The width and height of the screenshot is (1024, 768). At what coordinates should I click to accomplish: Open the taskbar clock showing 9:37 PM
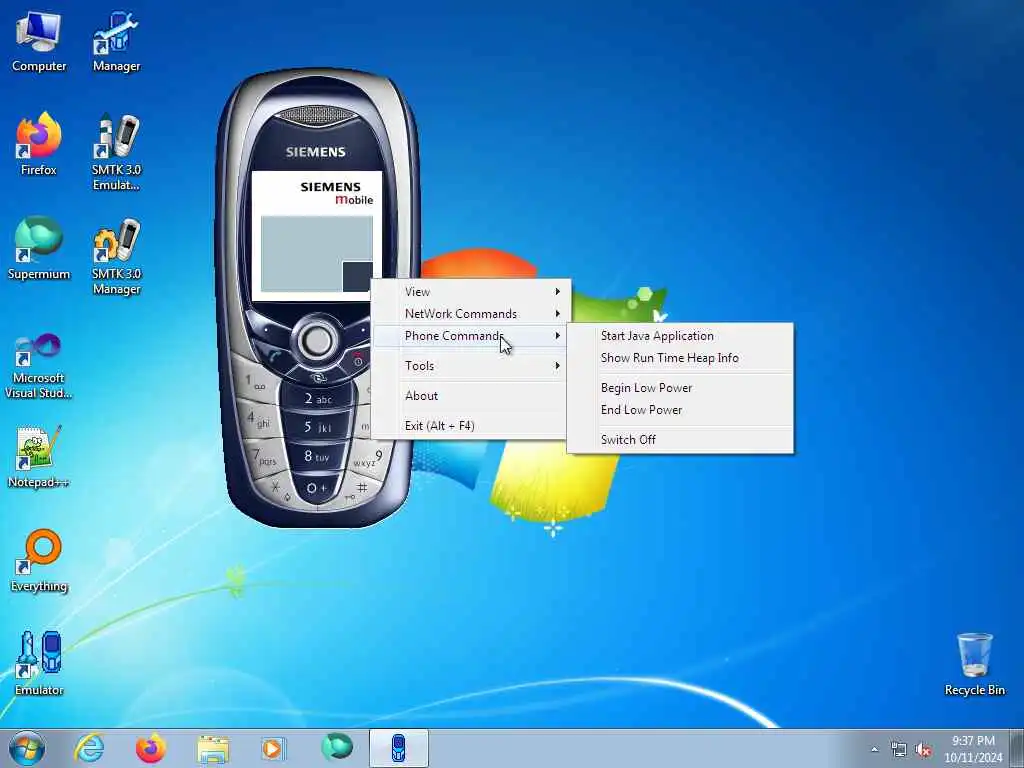point(973,748)
